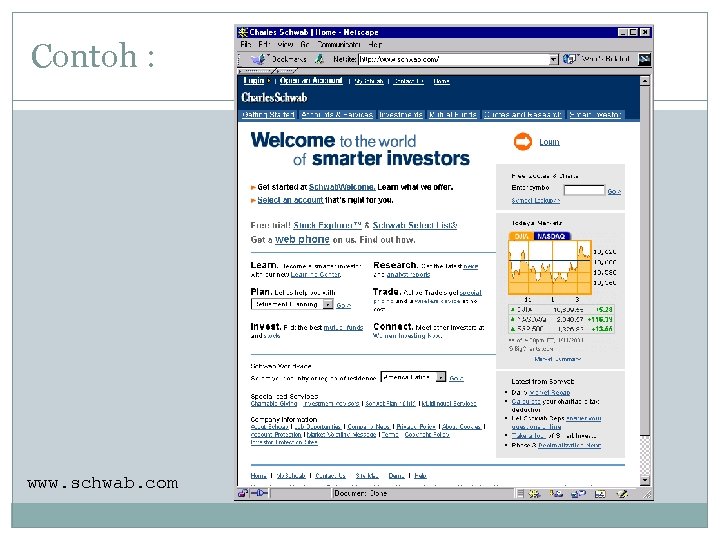
Task: Open the Accounts & Services navigation tab
Action: pyautogui.click(x=337, y=115)
